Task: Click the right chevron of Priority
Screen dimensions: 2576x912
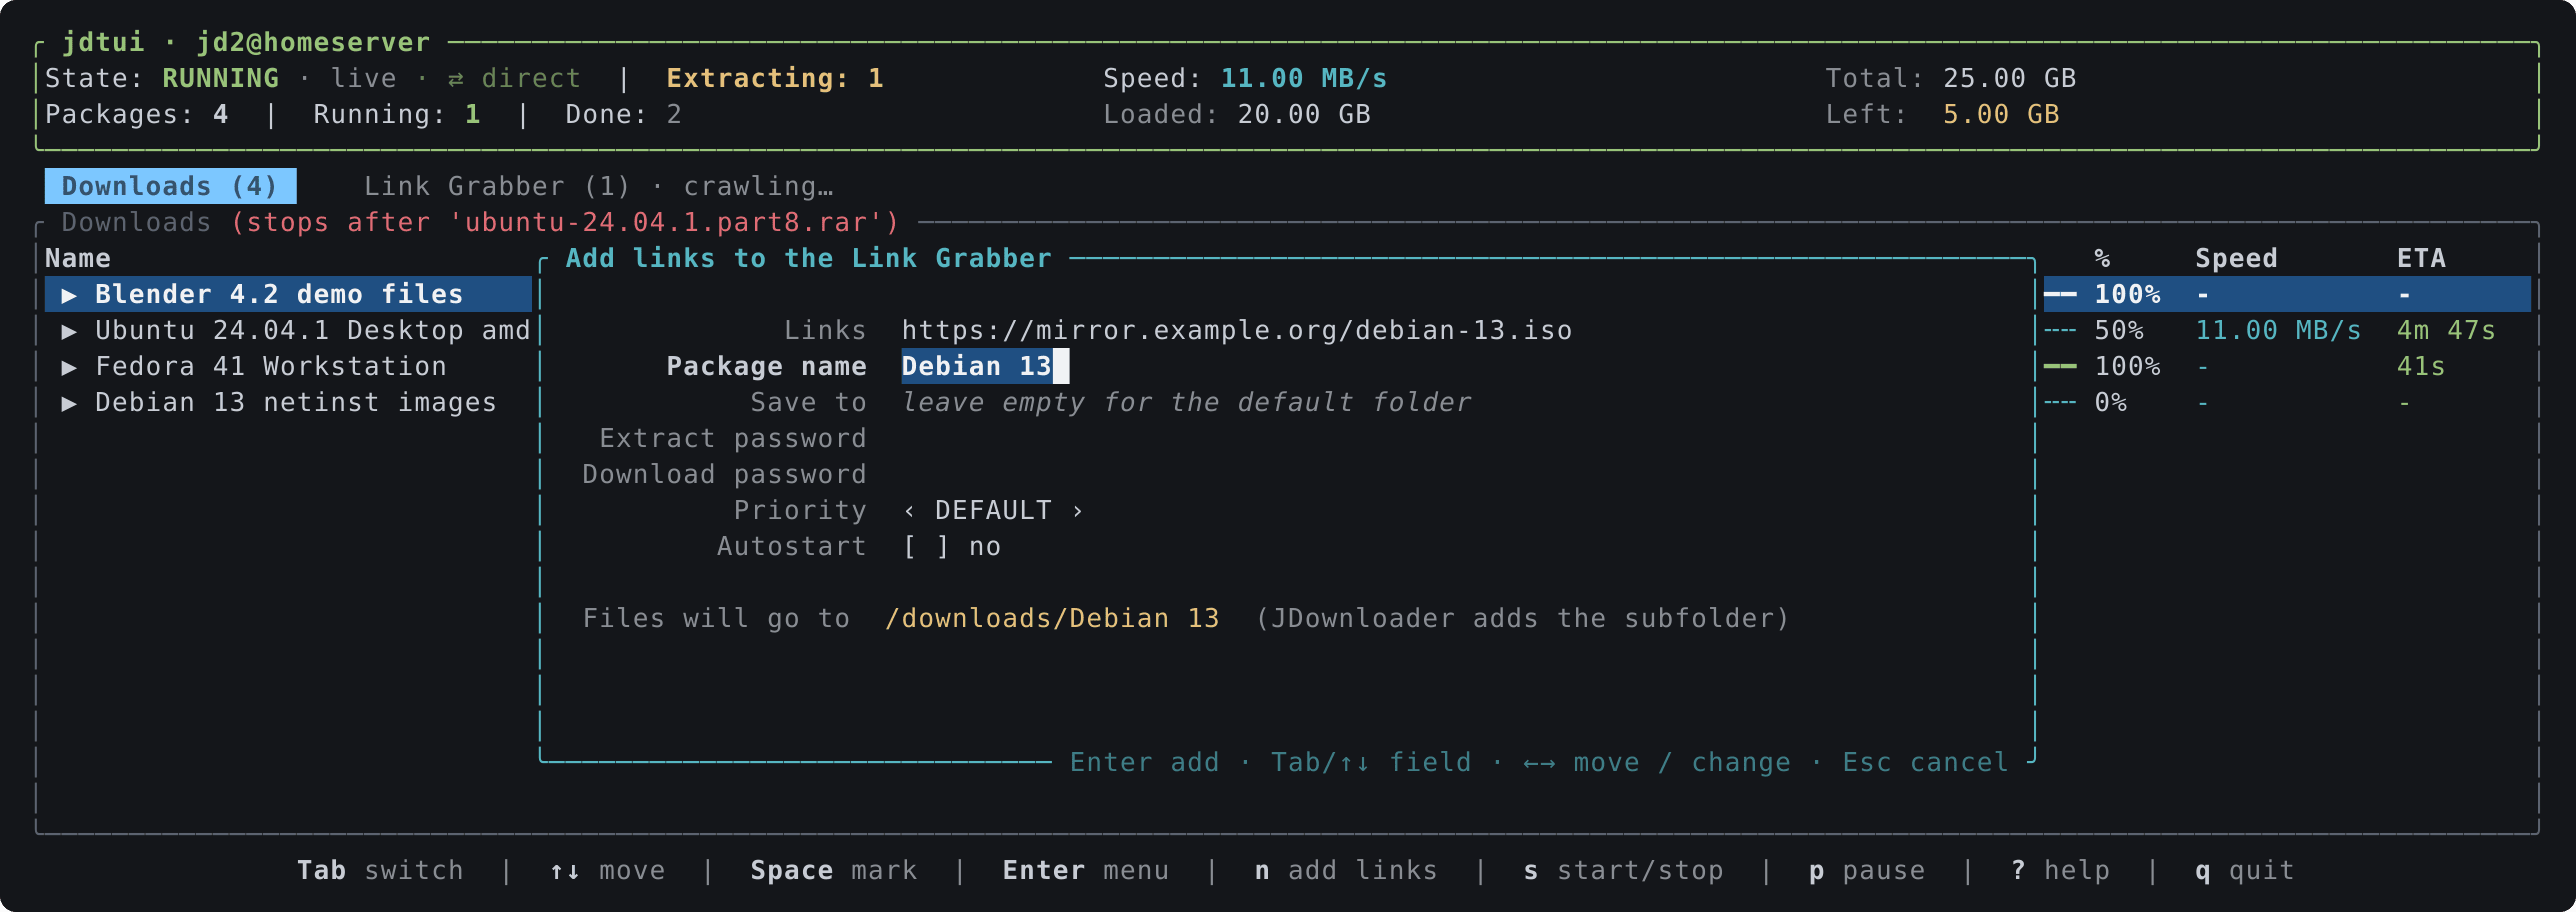Action: (1077, 511)
